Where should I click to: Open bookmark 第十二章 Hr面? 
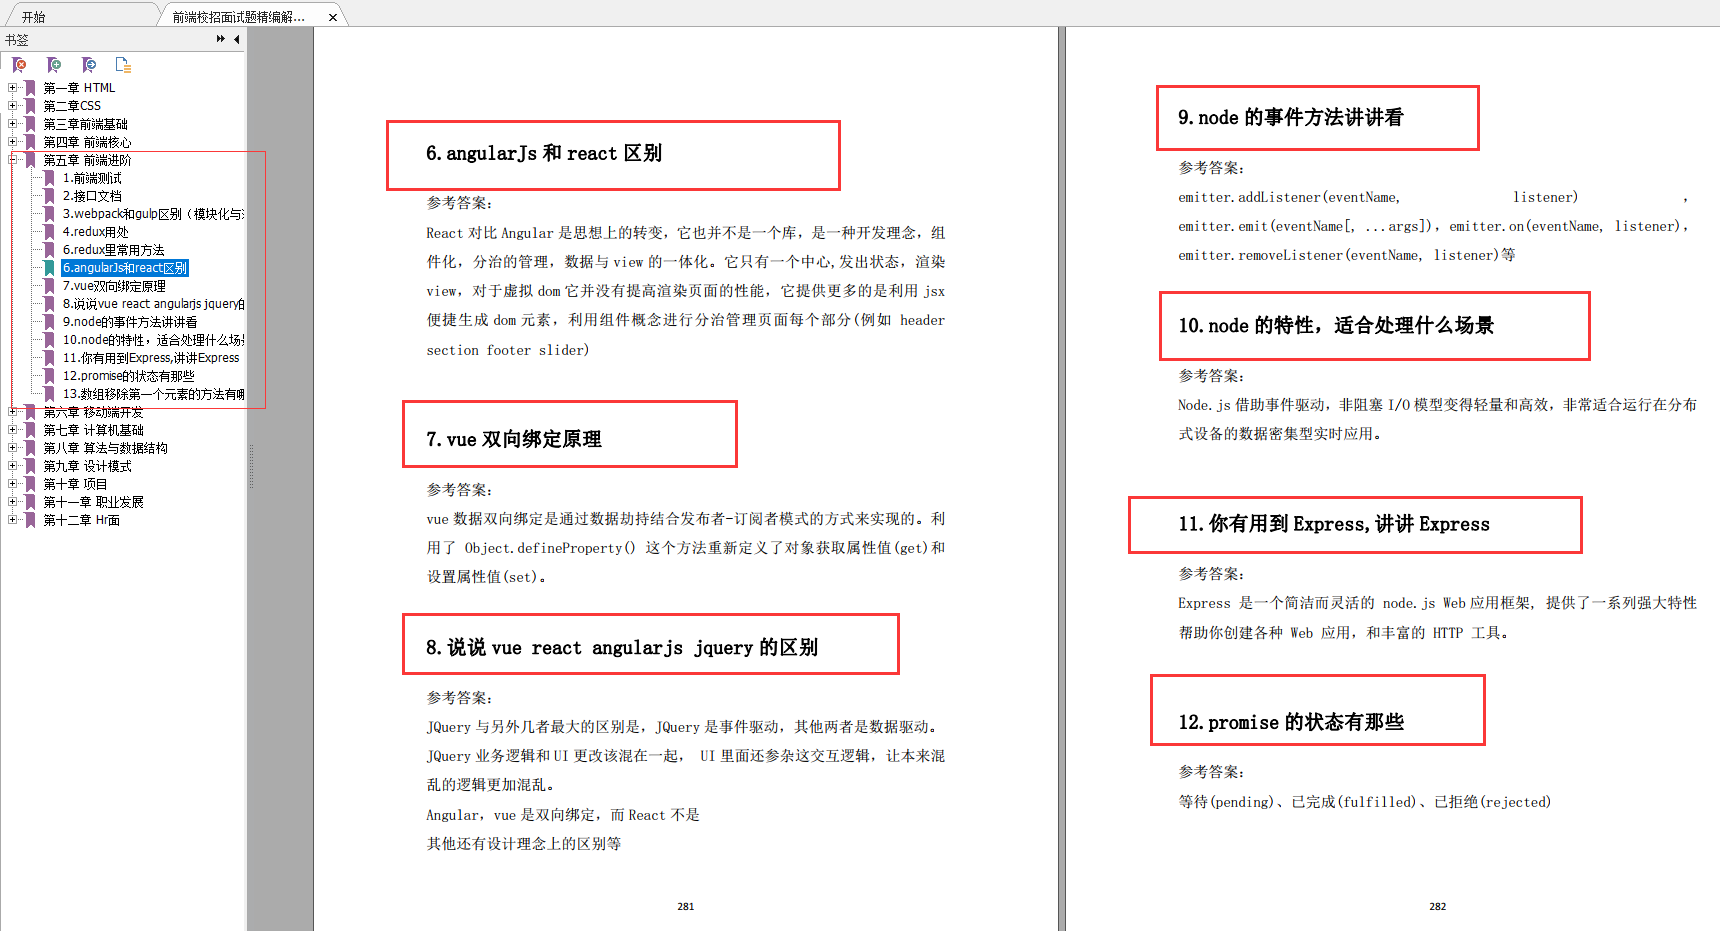point(81,520)
